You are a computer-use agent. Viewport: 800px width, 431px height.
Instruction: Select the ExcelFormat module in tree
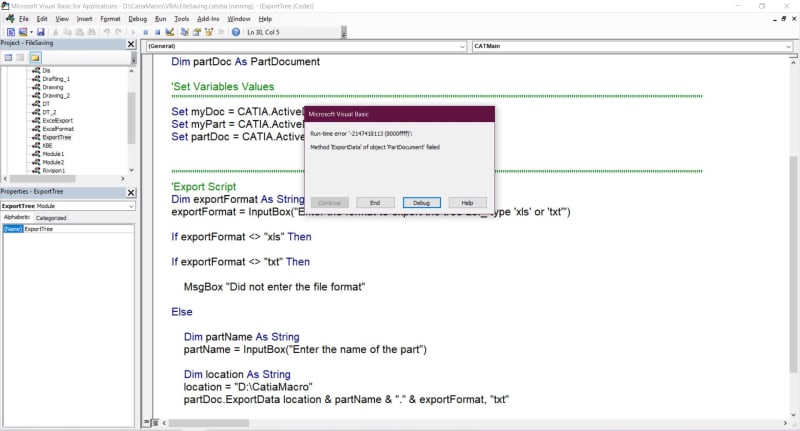click(x=58, y=129)
